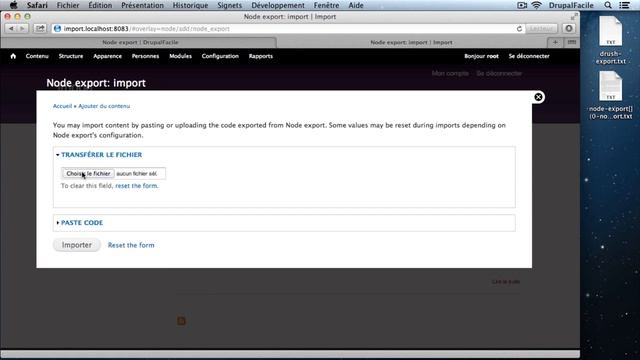
Task: Go back with Safari back arrow
Action: click(11, 29)
